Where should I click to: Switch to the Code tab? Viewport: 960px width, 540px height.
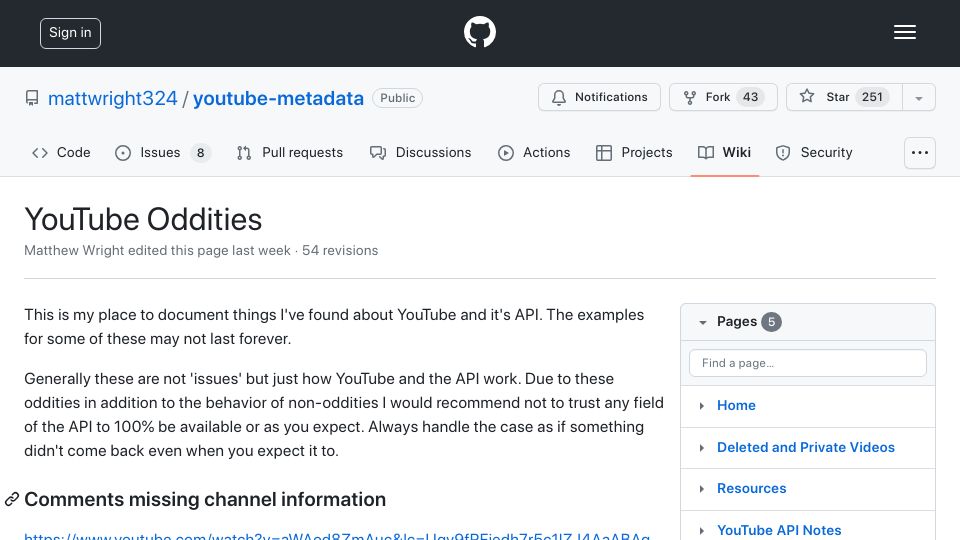[x=61, y=152]
